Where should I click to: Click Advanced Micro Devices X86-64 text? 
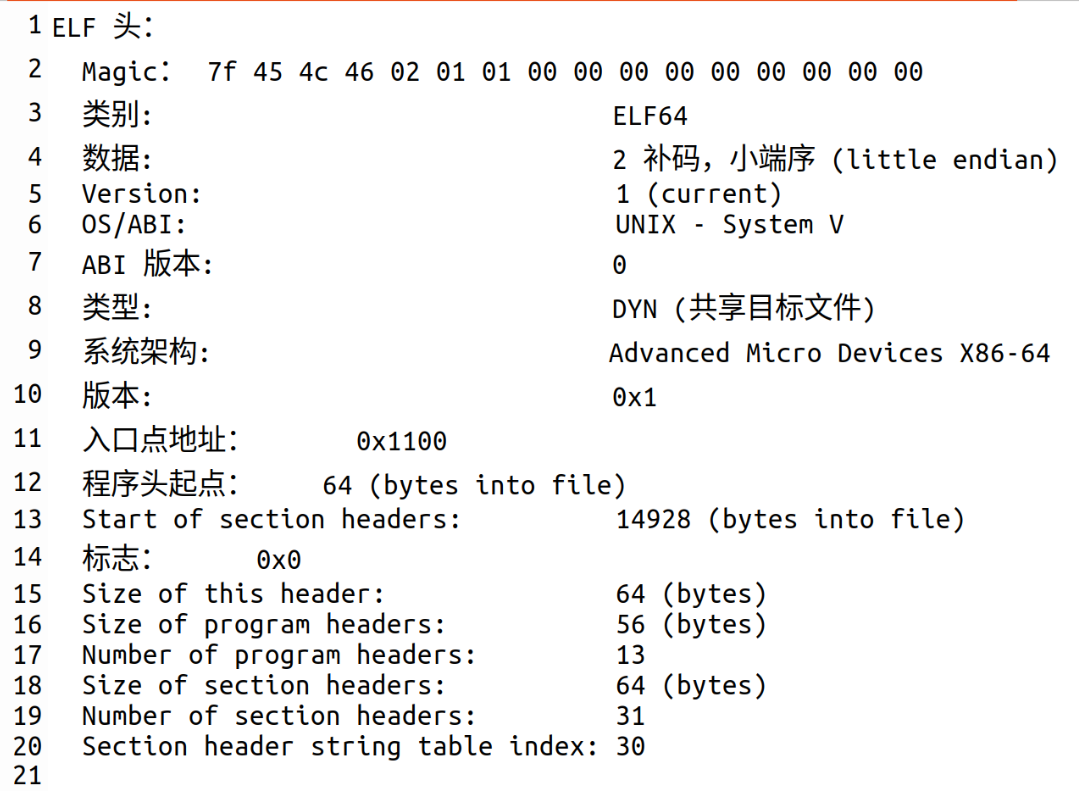[829, 353]
